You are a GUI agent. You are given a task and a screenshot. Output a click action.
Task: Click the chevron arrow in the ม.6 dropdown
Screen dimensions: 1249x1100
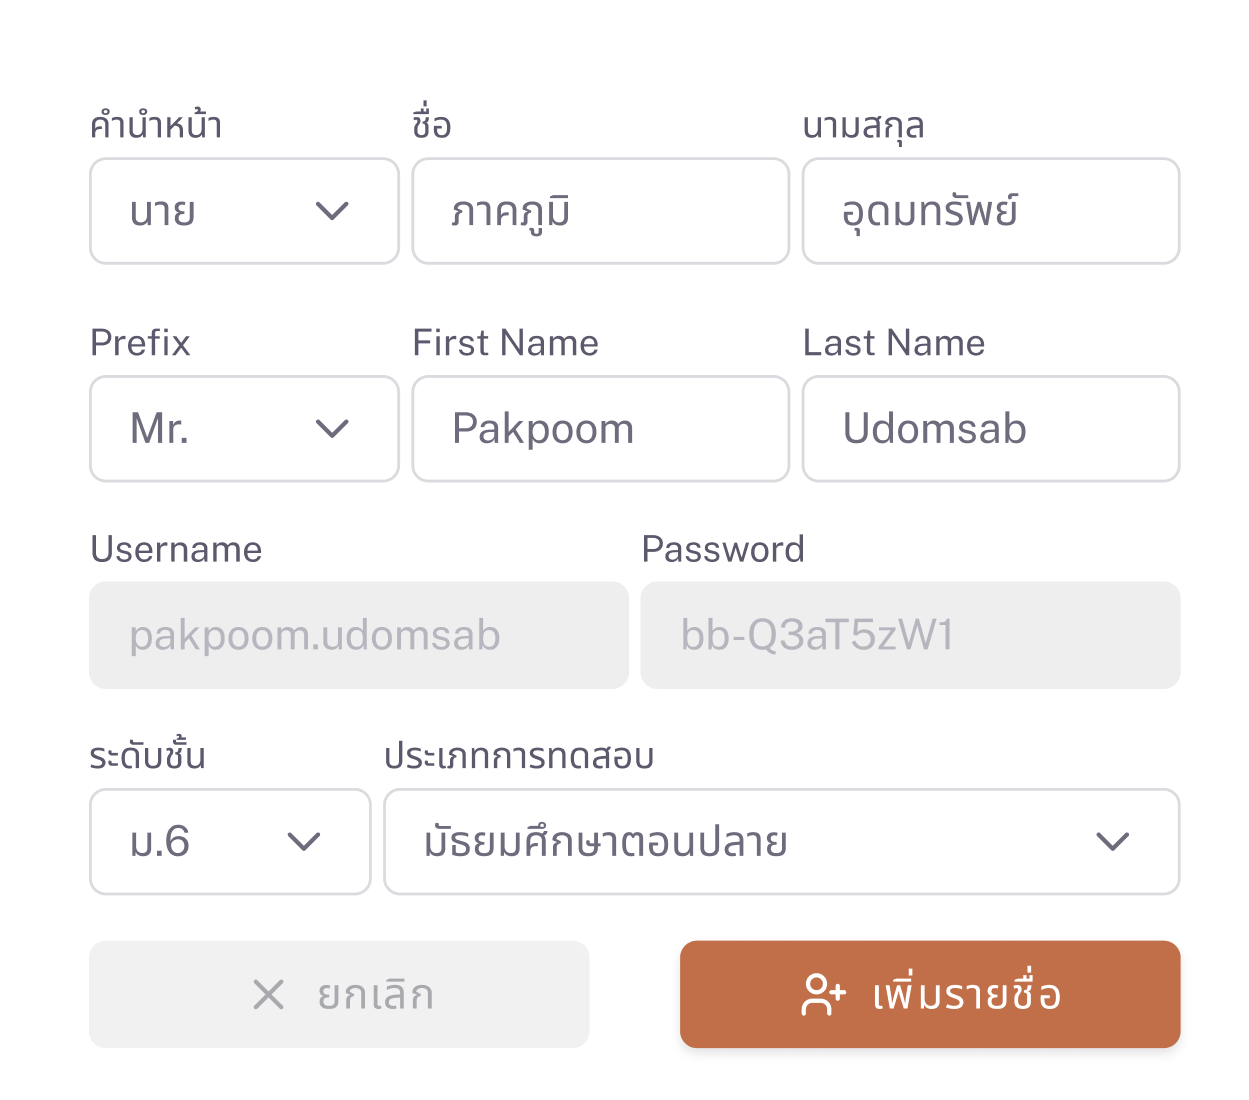point(304,842)
